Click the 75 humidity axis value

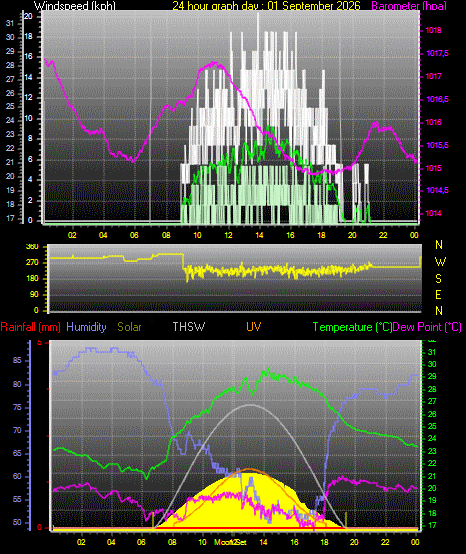pyautogui.click(x=17, y=407)
